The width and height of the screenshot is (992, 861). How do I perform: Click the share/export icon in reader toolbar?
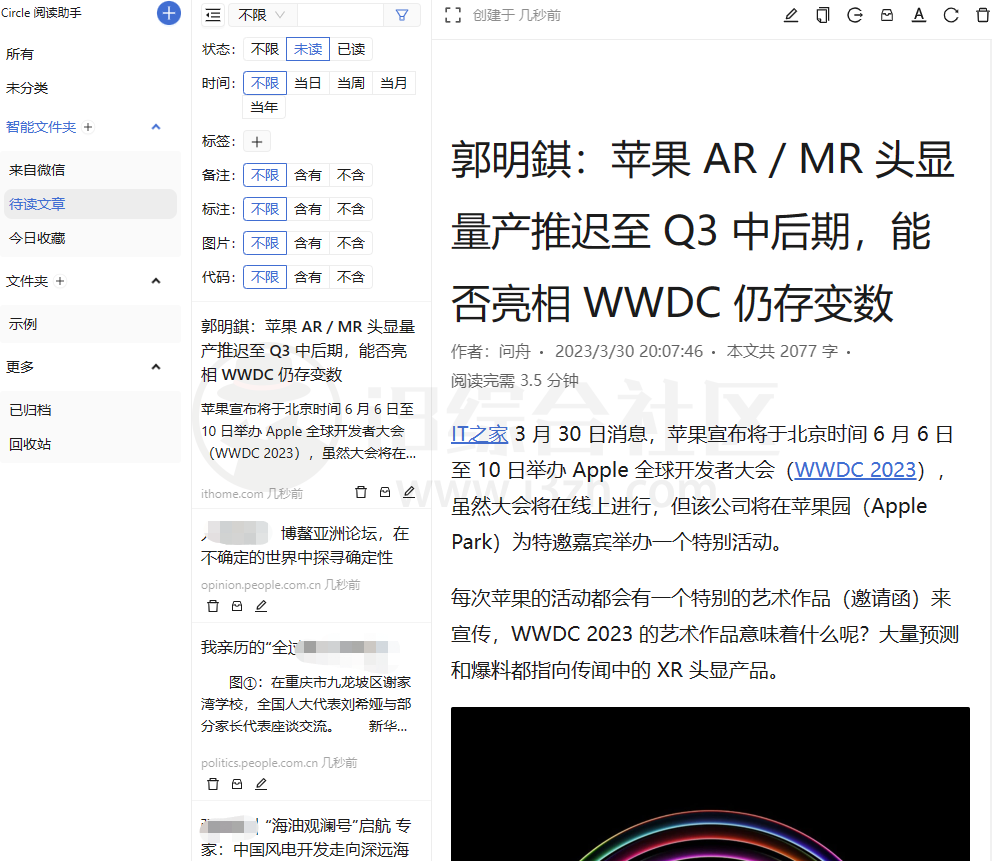[x=855, y=15]
